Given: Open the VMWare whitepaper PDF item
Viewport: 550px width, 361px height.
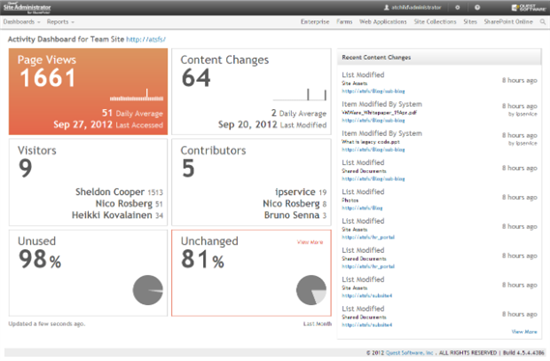Looking at the screenshot, I should pos(379,113).
